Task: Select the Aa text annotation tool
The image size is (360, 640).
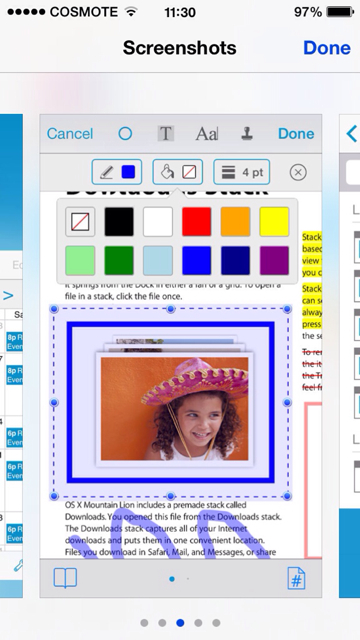Action: [207, 133]
